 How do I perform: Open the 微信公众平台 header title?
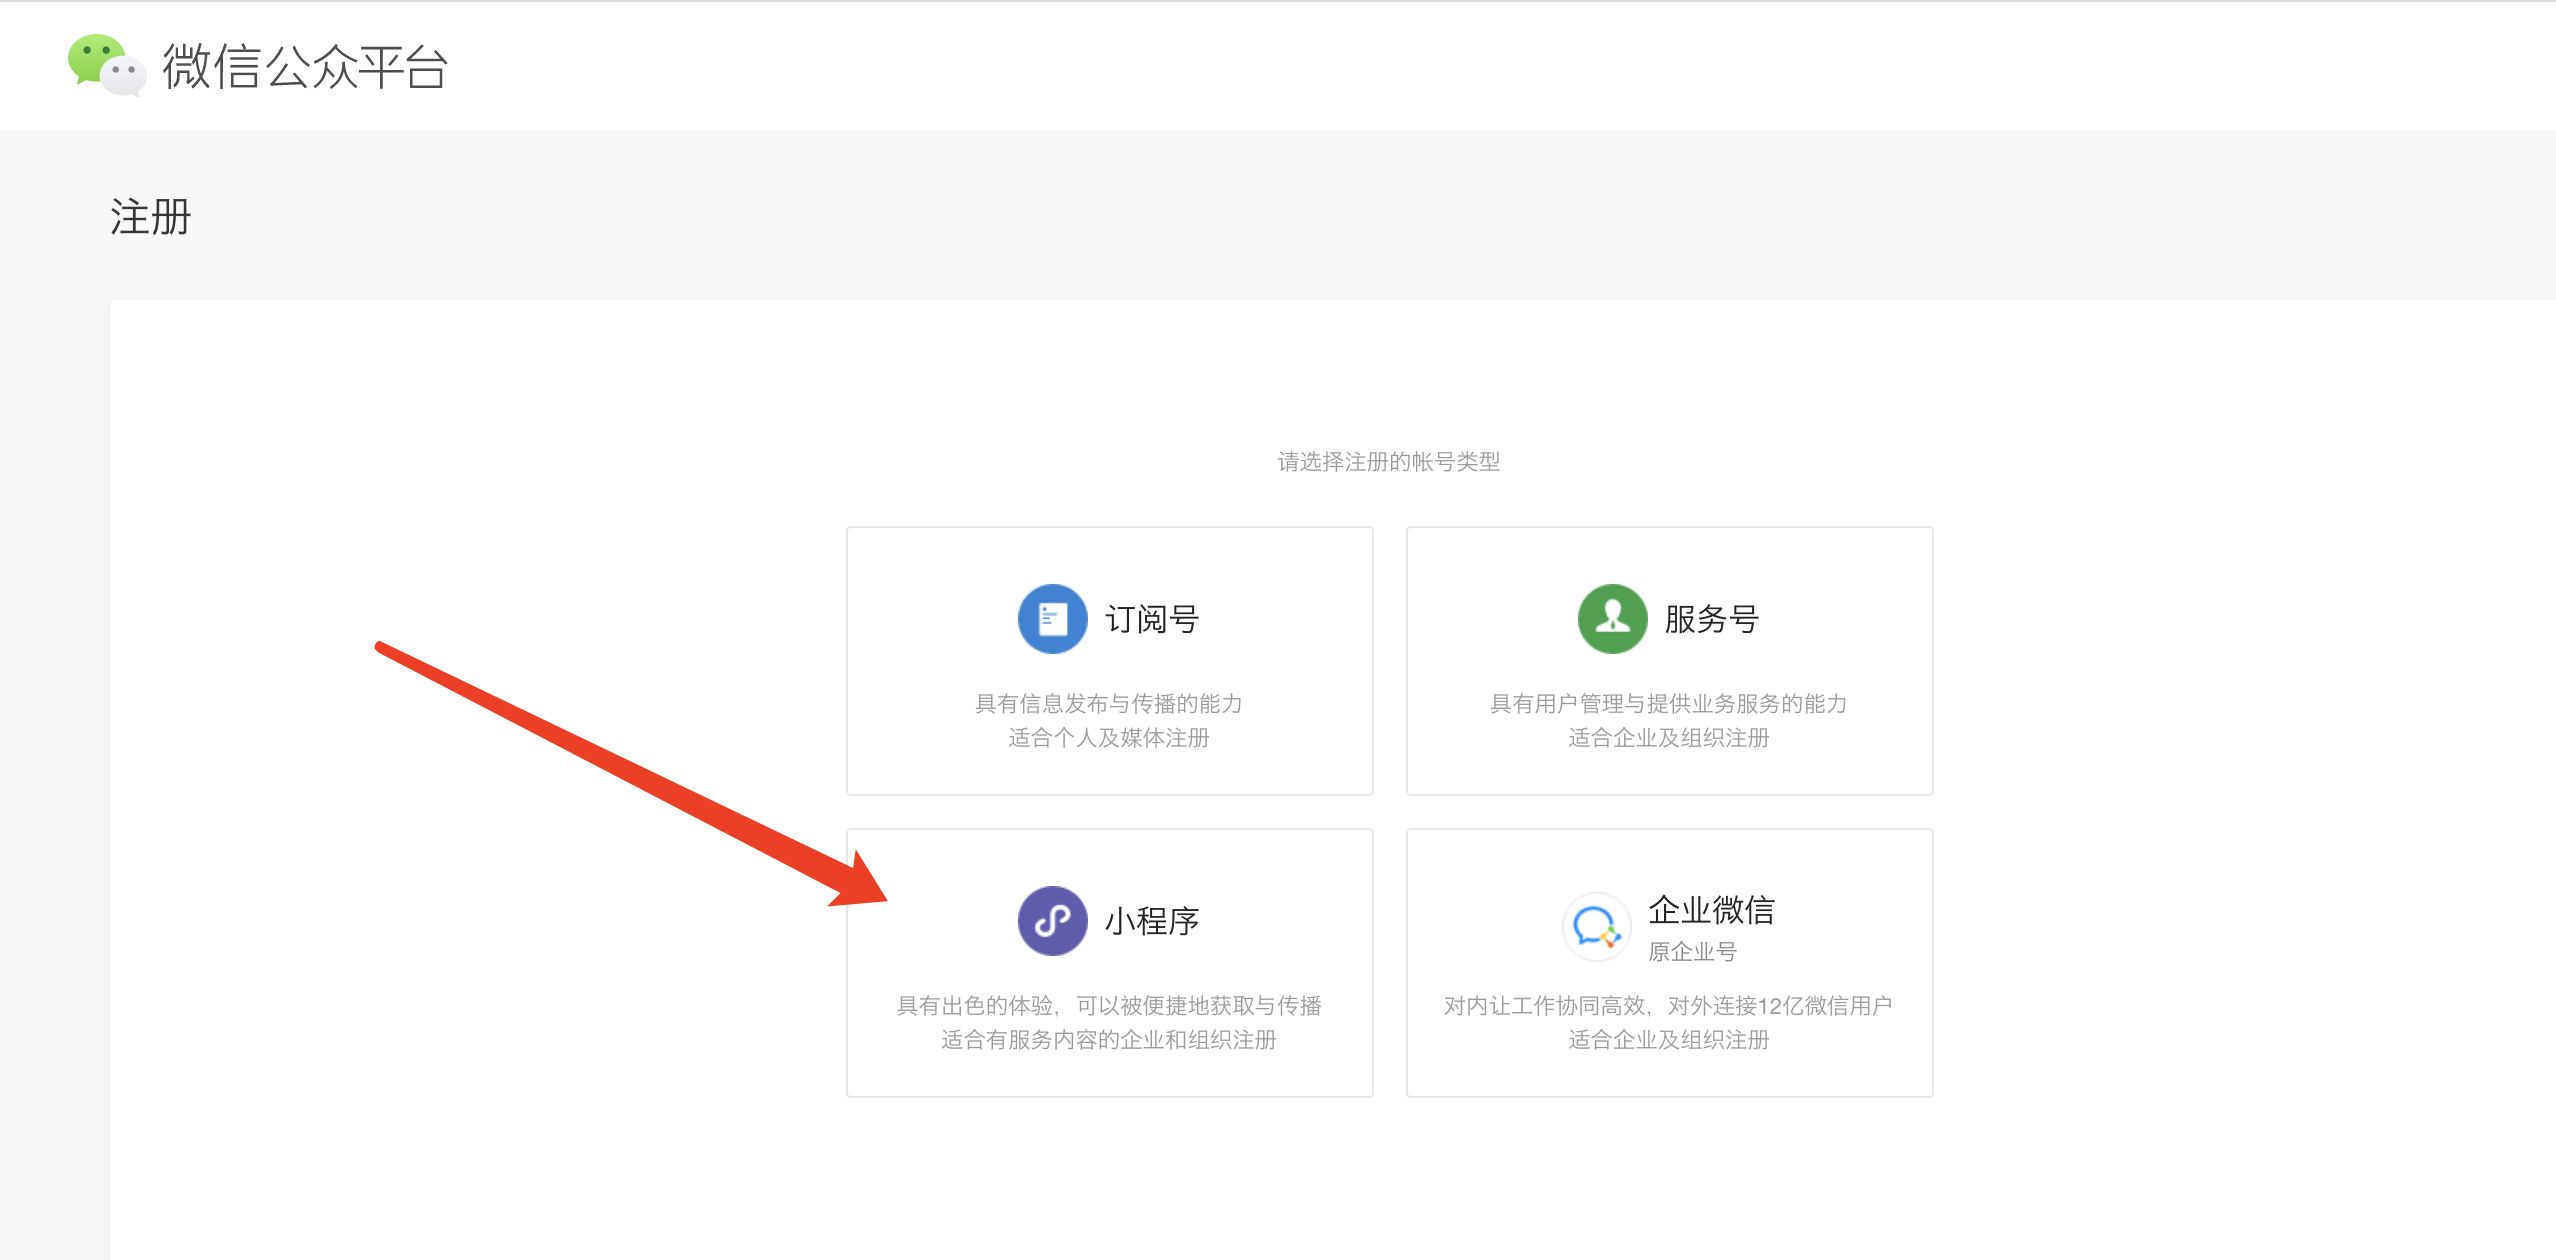(305, 67)
